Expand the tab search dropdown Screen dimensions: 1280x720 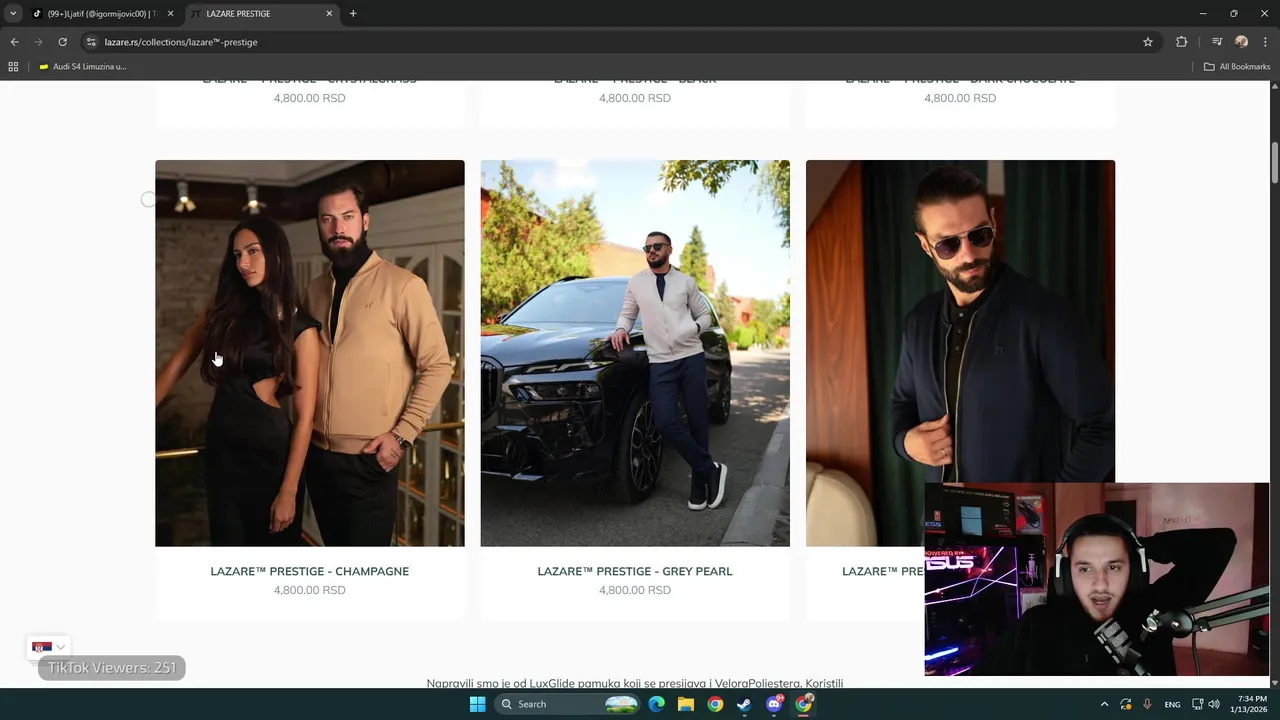(13, 14)
